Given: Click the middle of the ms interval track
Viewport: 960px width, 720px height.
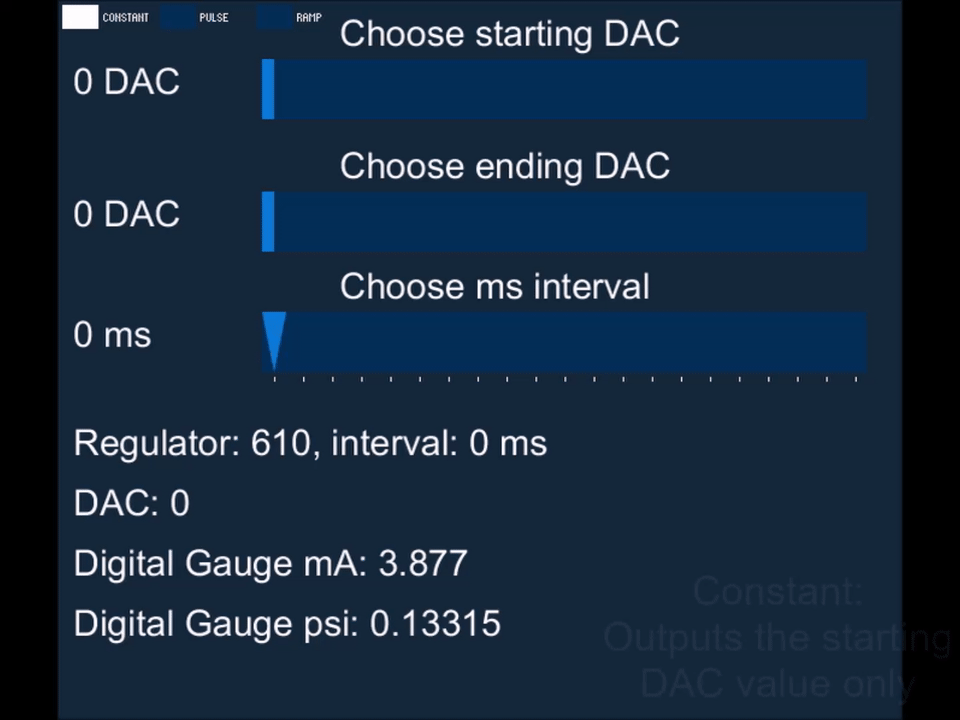Looking at the screenshot, I should (x=564, y=342).
